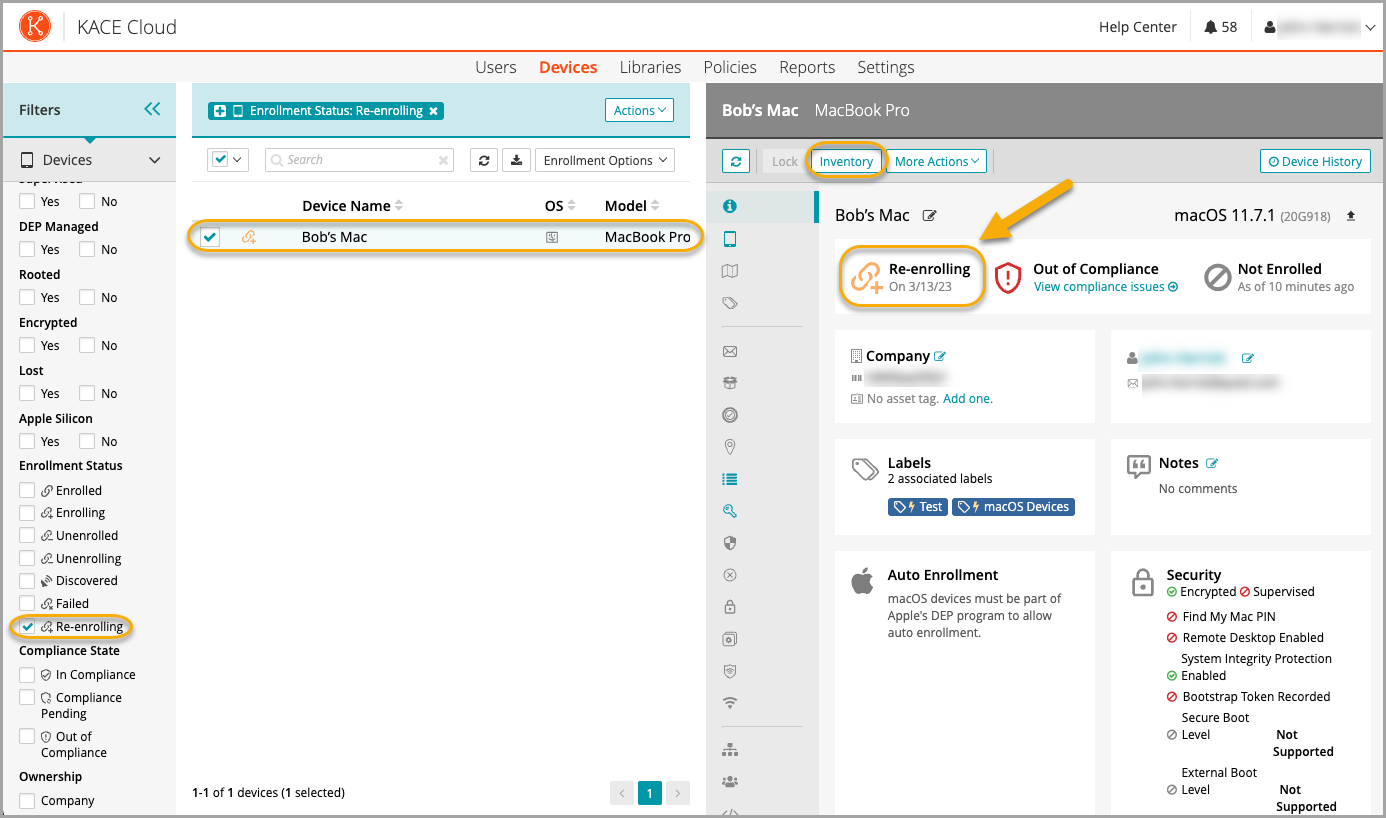This screenshot has width=1386, height=818.
Task: Click the download export icon in the device list
Action: pyautogui.click(x=516, y=160)
